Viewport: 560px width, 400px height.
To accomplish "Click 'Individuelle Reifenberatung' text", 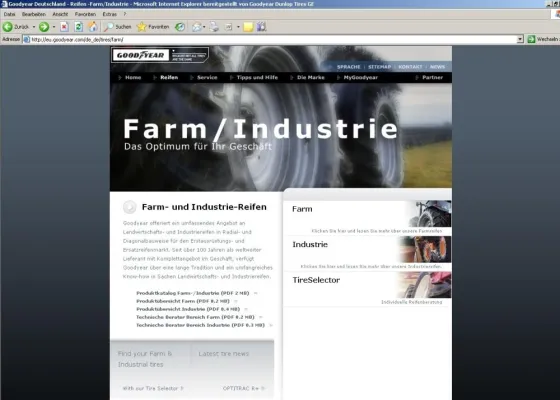I will pos(411,302).
